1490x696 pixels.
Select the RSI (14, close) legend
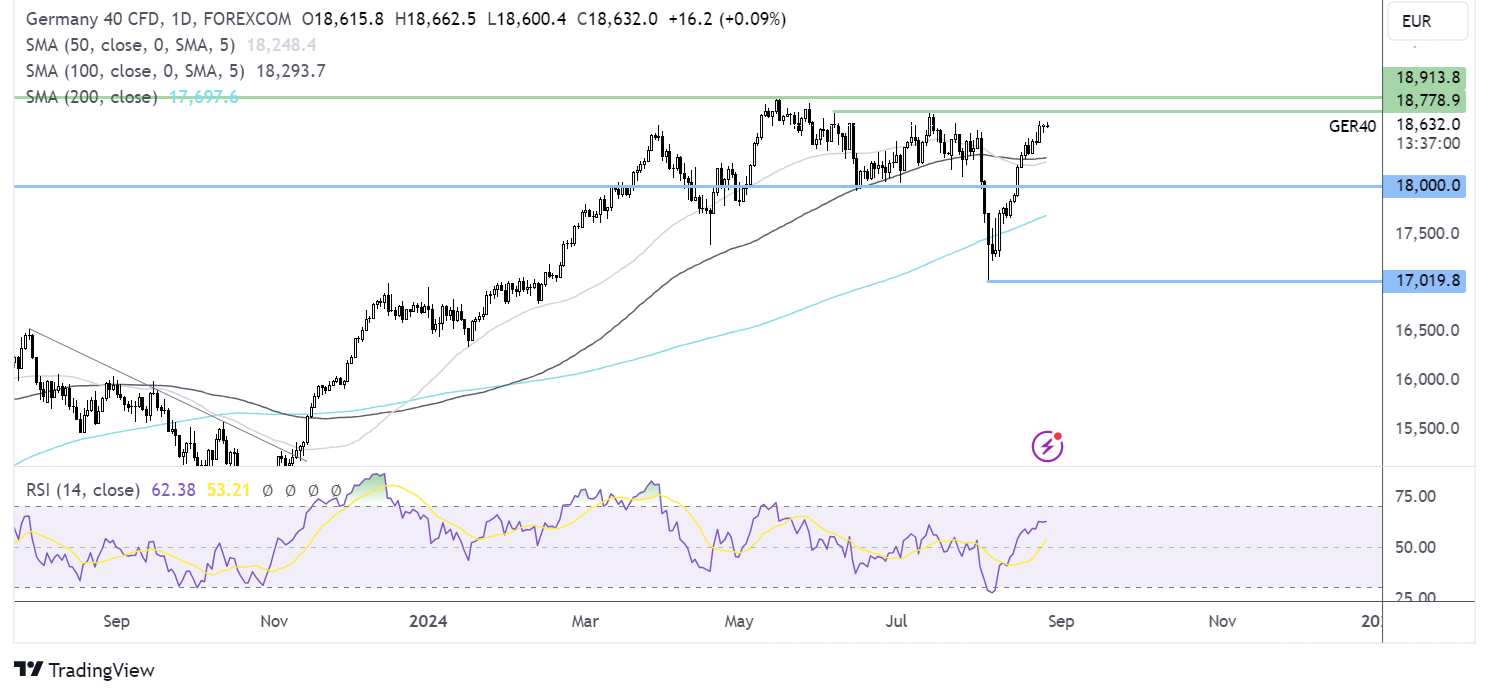(x=81, y=490)
